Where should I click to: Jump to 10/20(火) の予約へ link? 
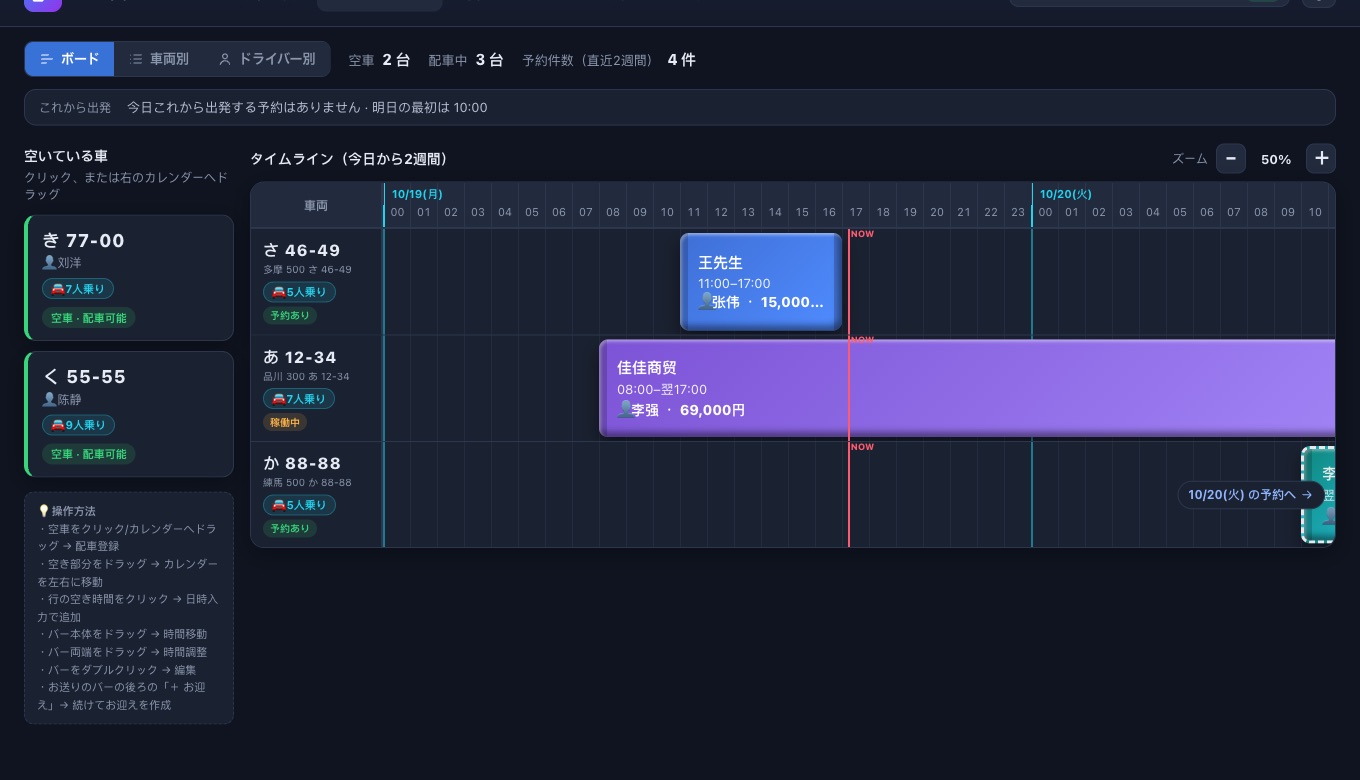1250,495
